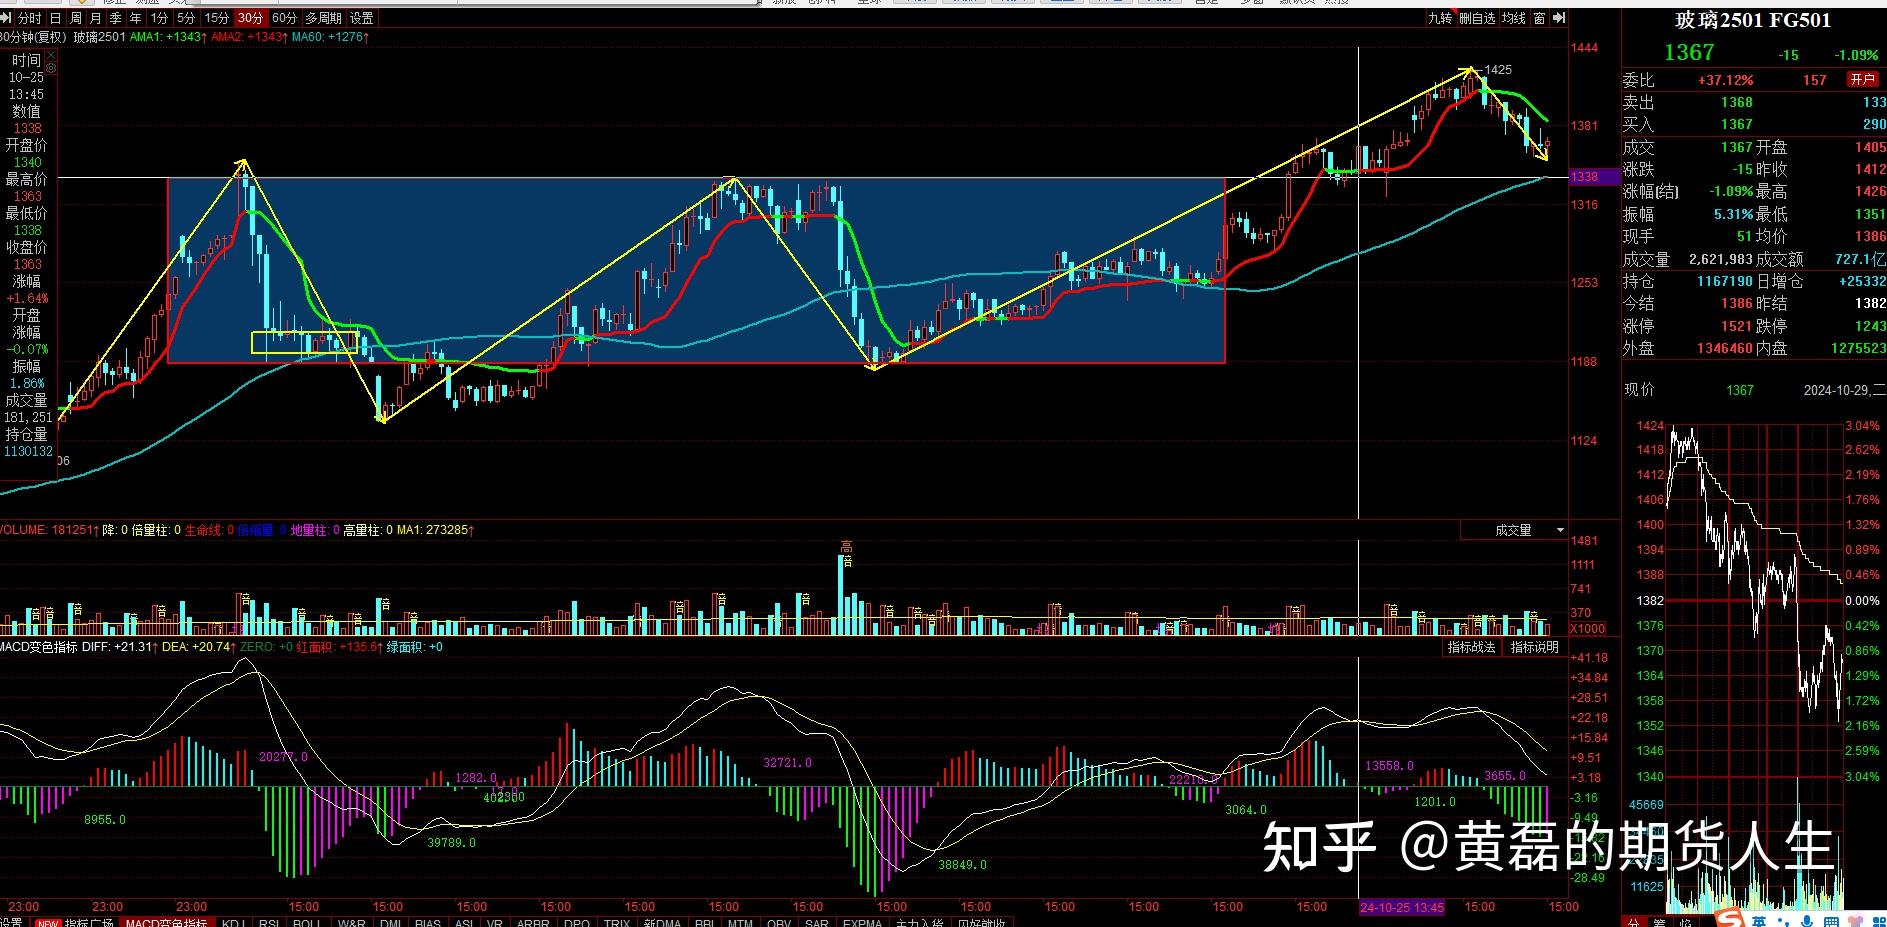Open the 多周期 multi-period selector

pos(323,18)
